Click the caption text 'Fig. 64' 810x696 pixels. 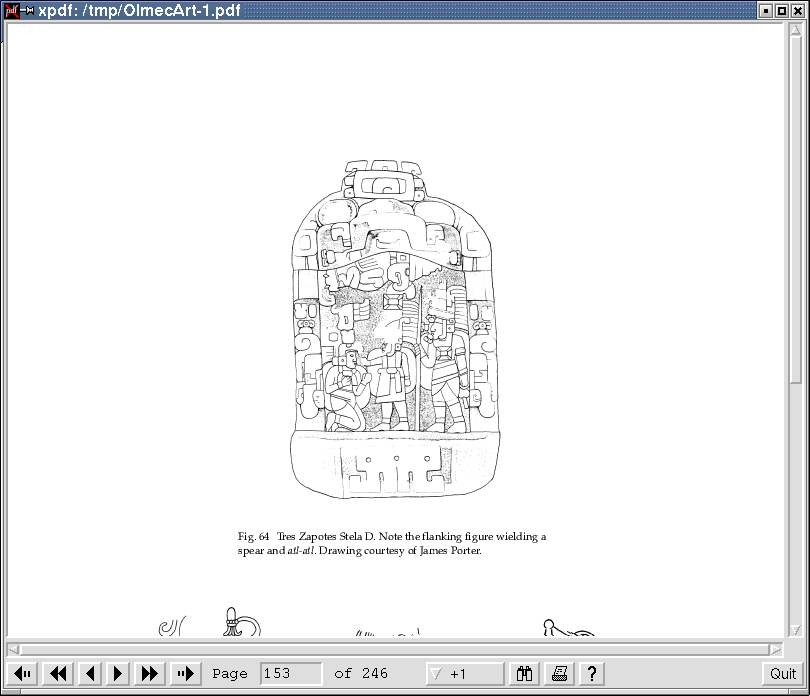pos(254,536)
